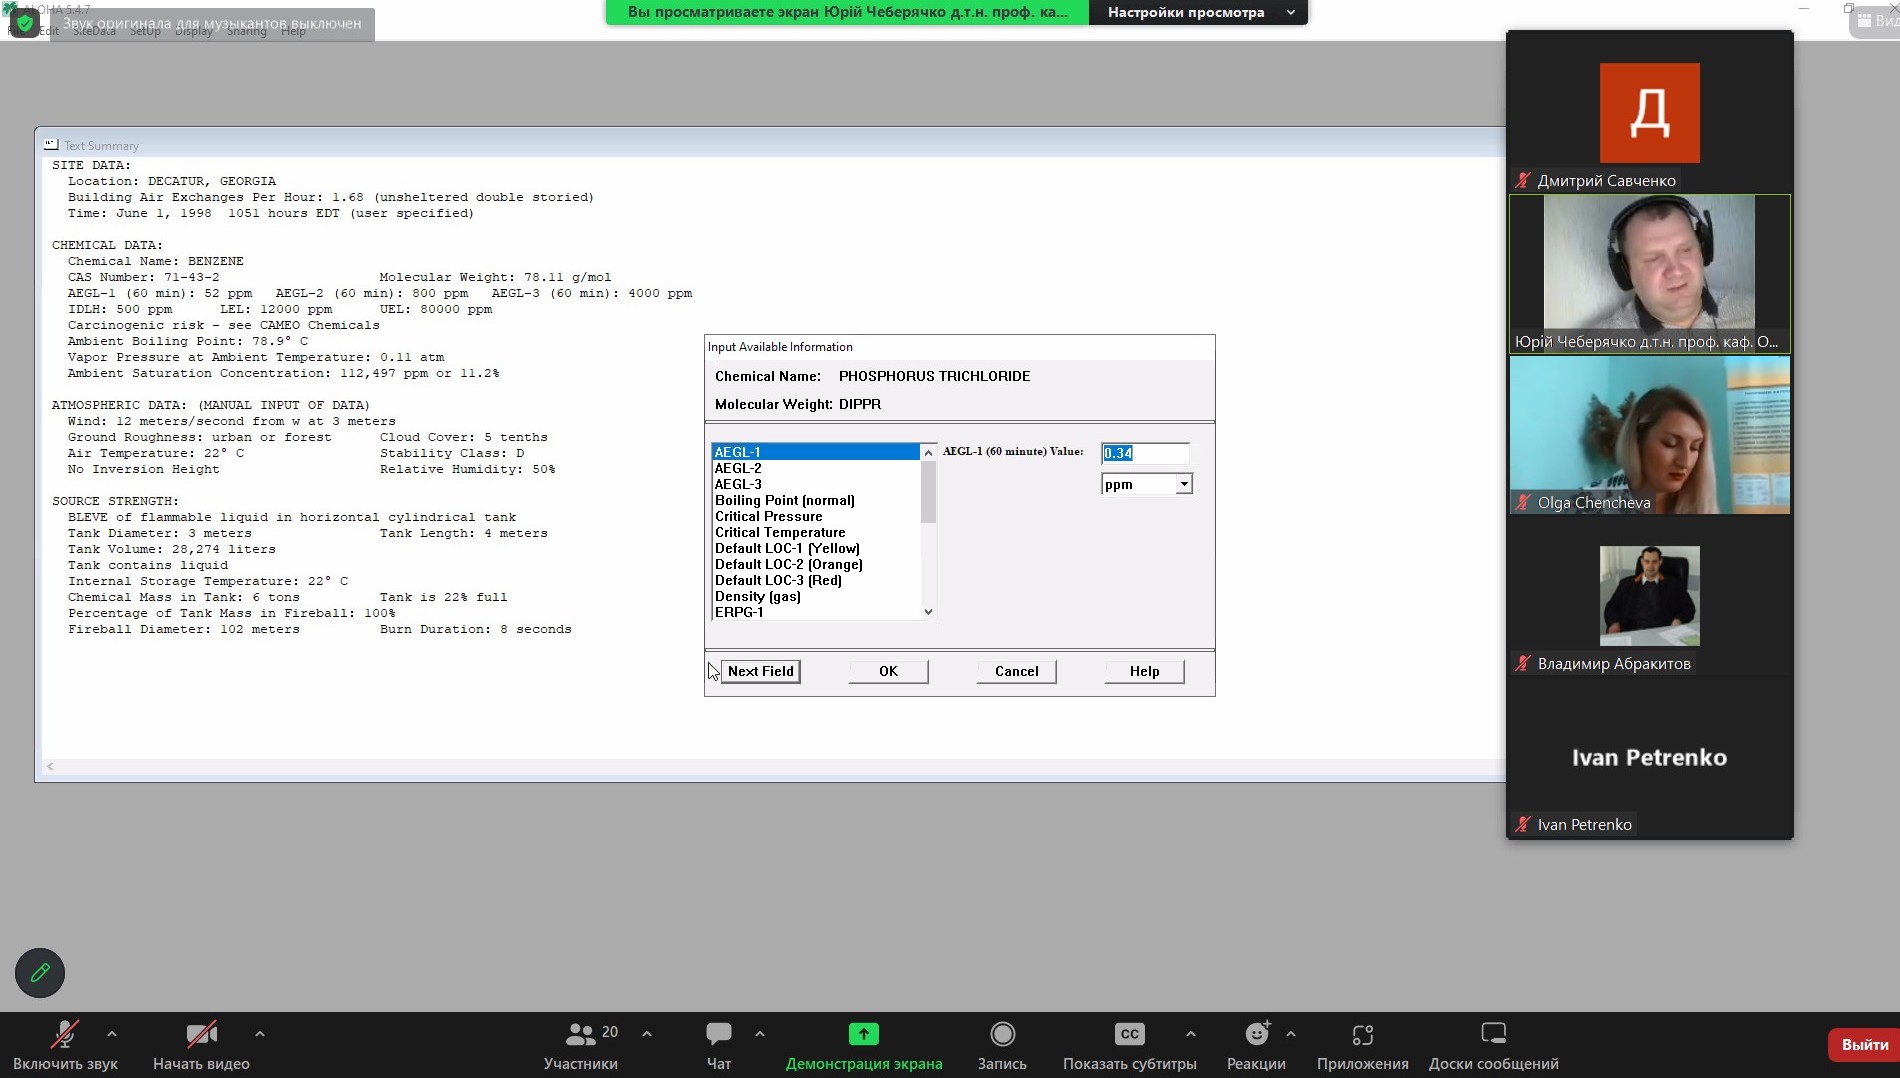
Task: Expand caret next to Реакции
Action: coord(1291,1034)
